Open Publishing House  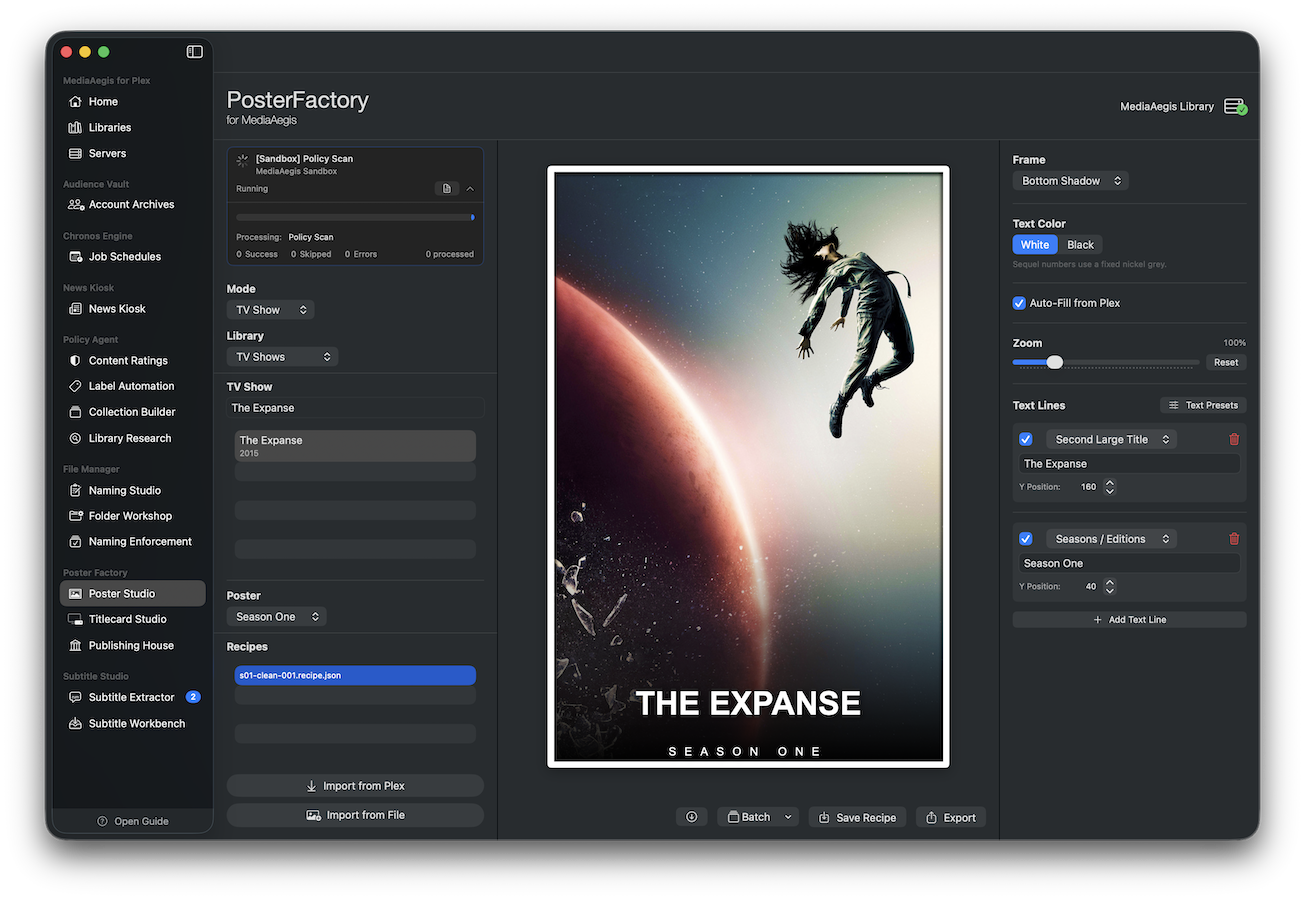coord(133,646)
